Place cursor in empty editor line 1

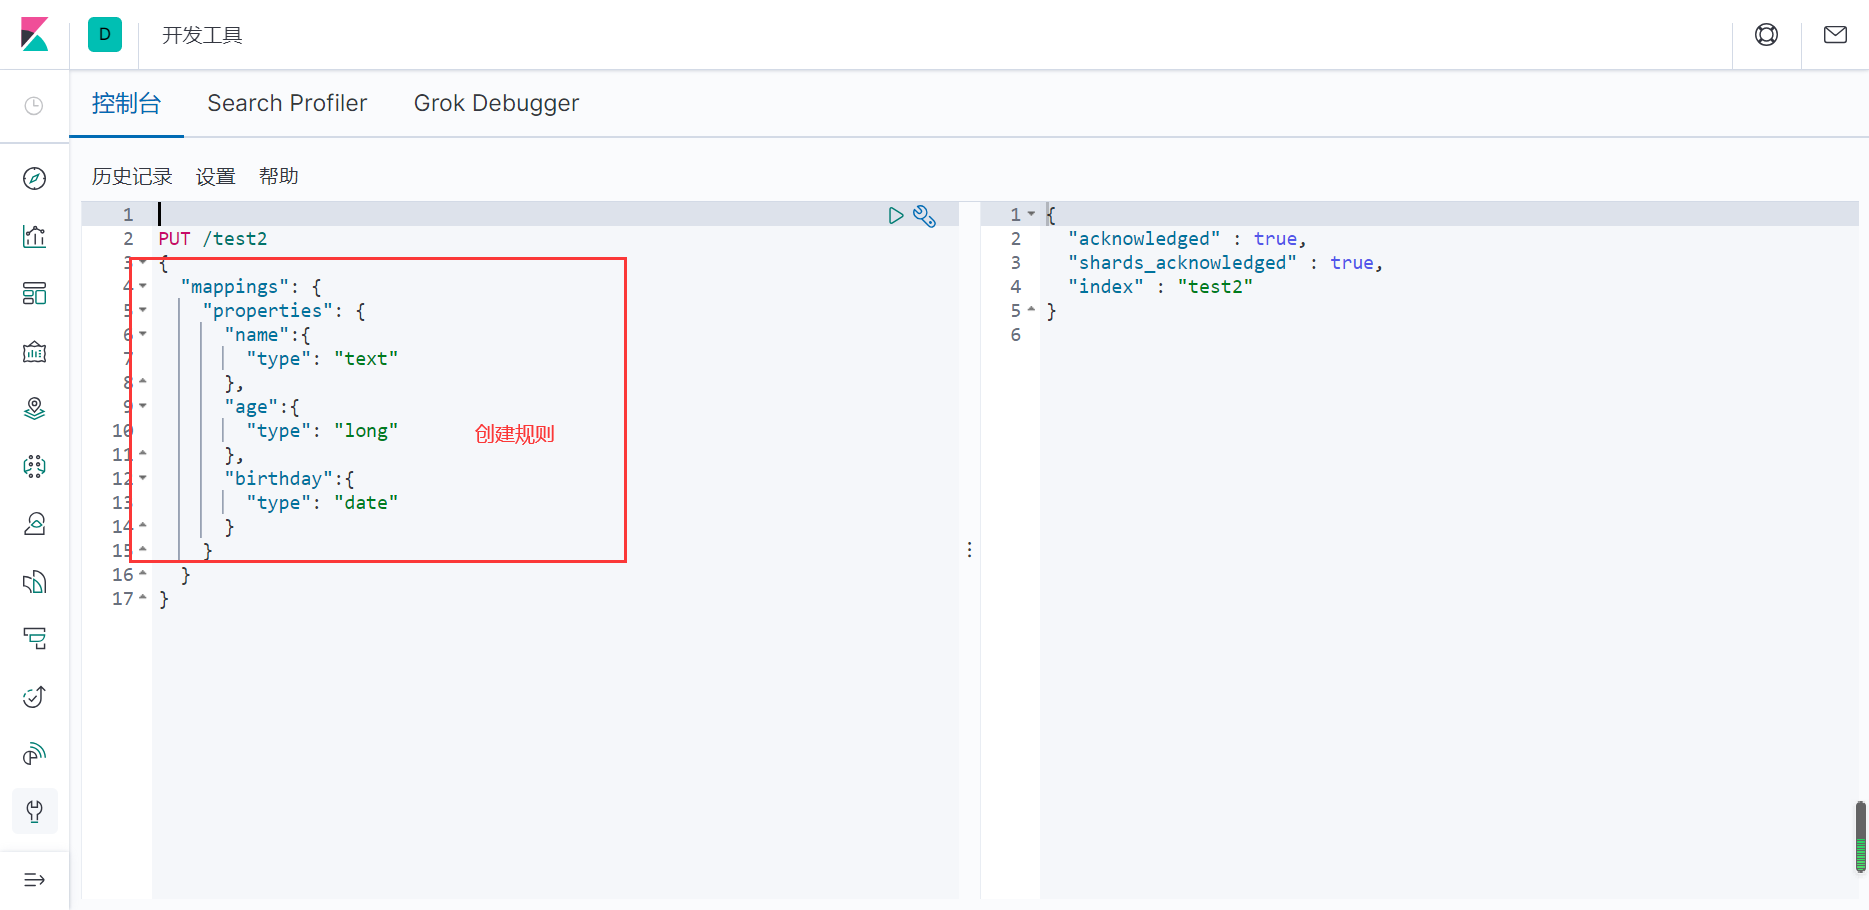pos(555,214)
